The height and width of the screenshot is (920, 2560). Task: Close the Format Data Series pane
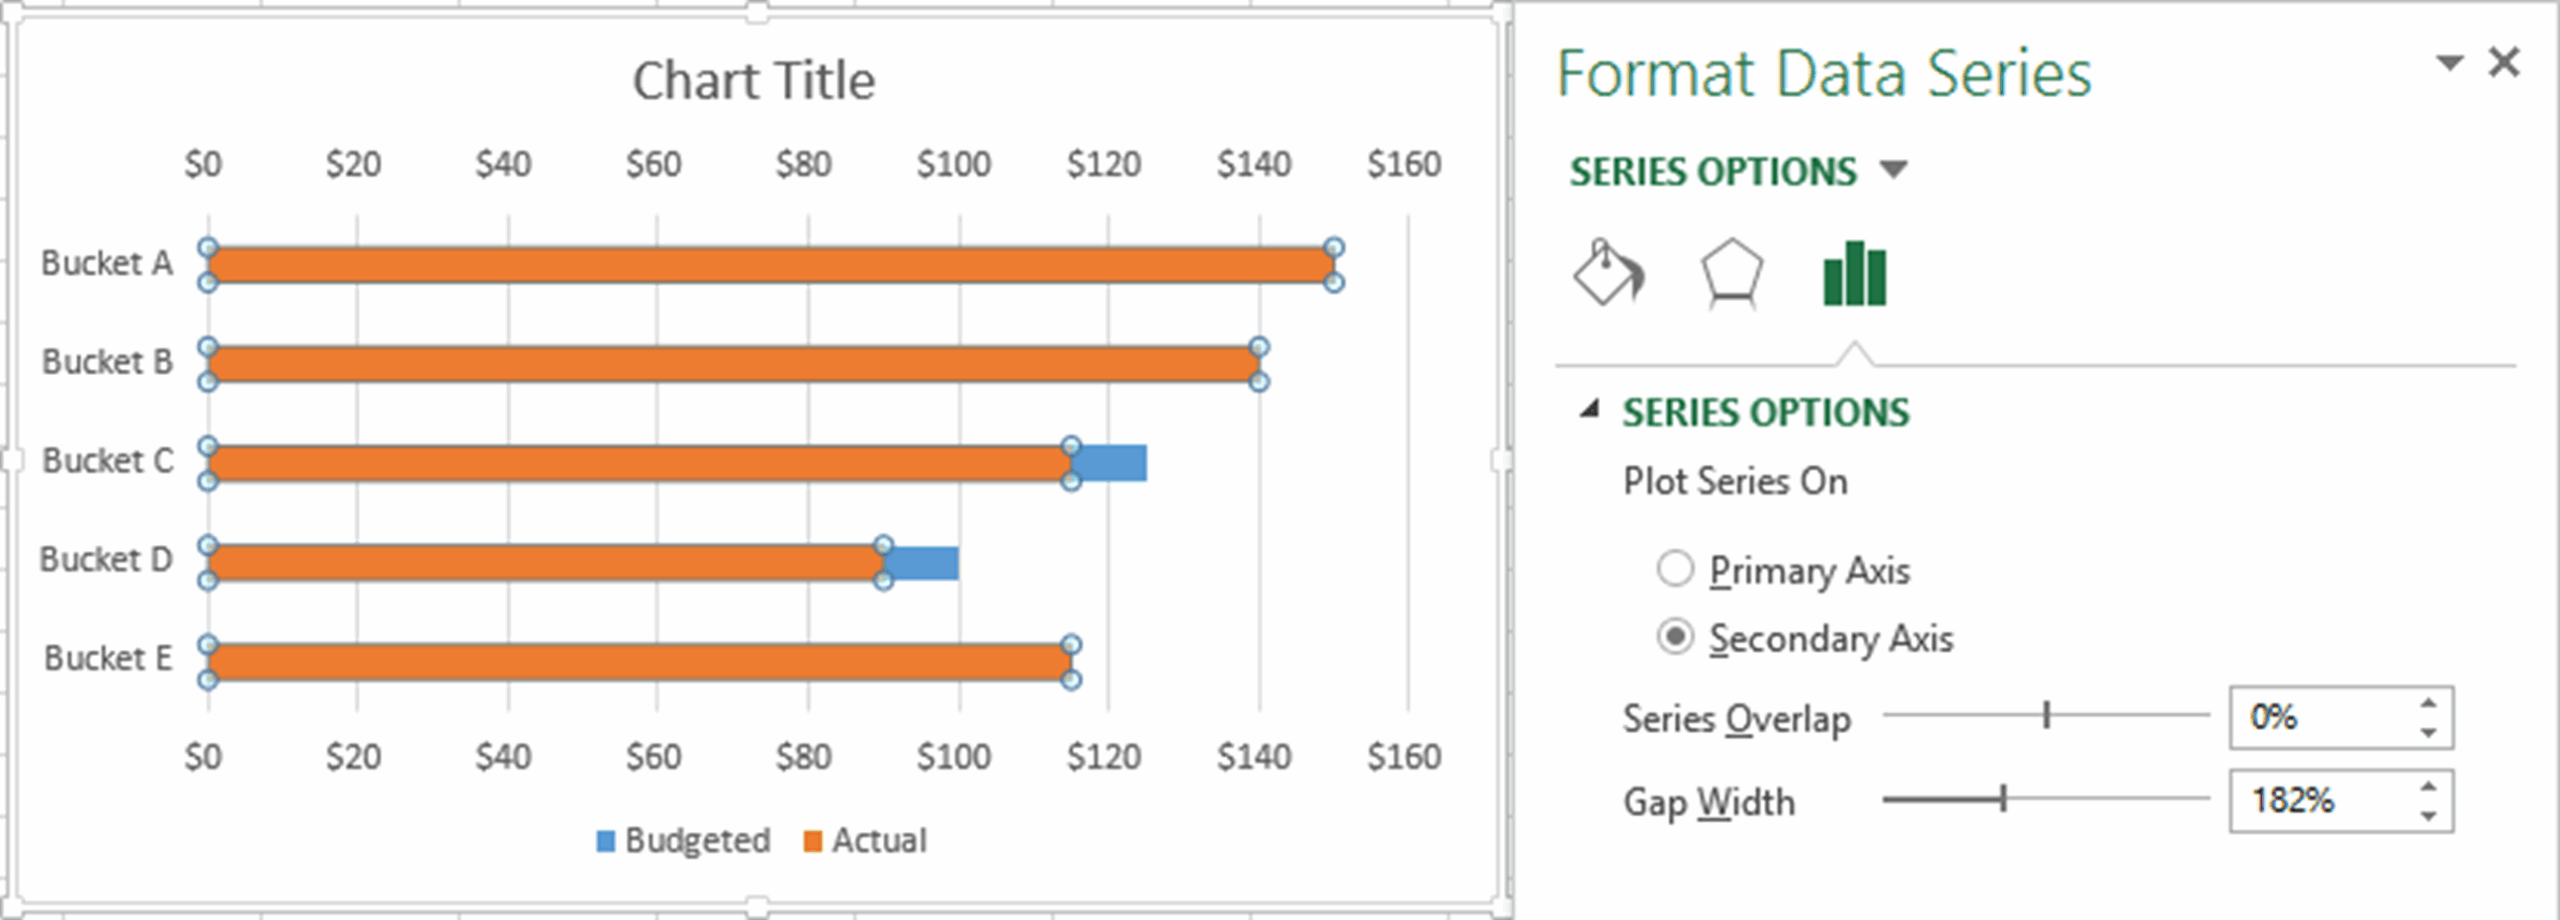coord(2505,62)
